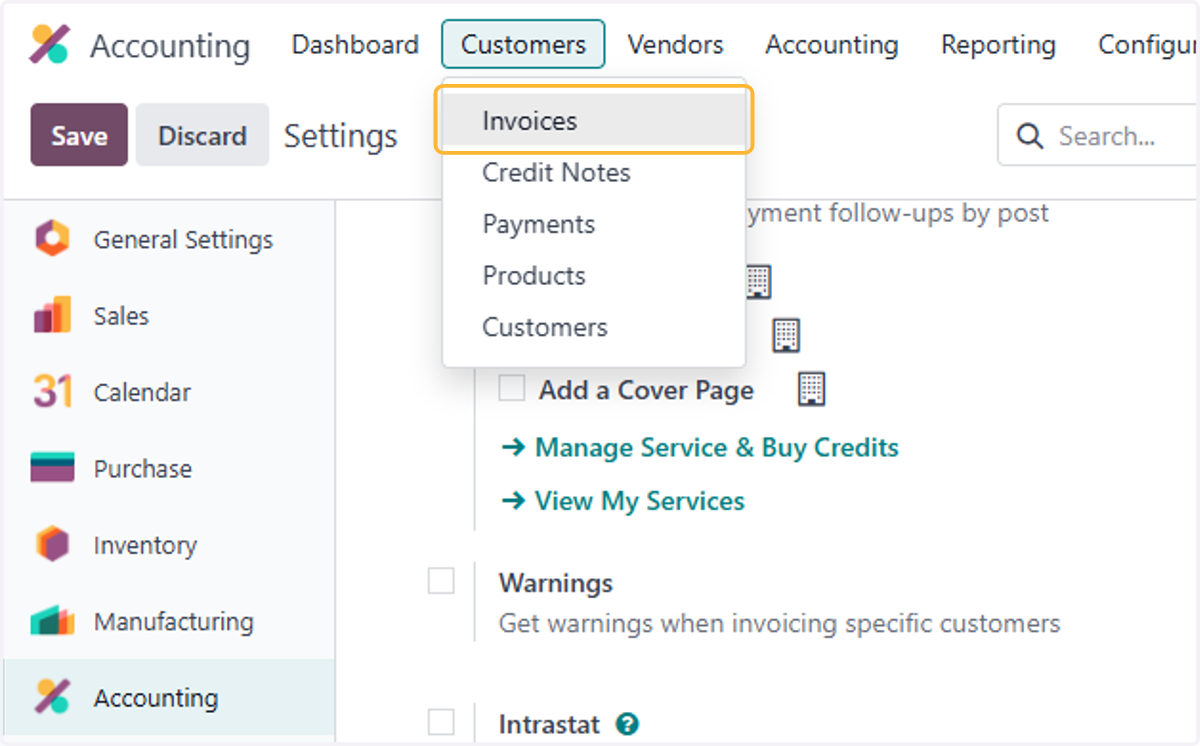Click the Intrastat setting title

click(549, 724)
